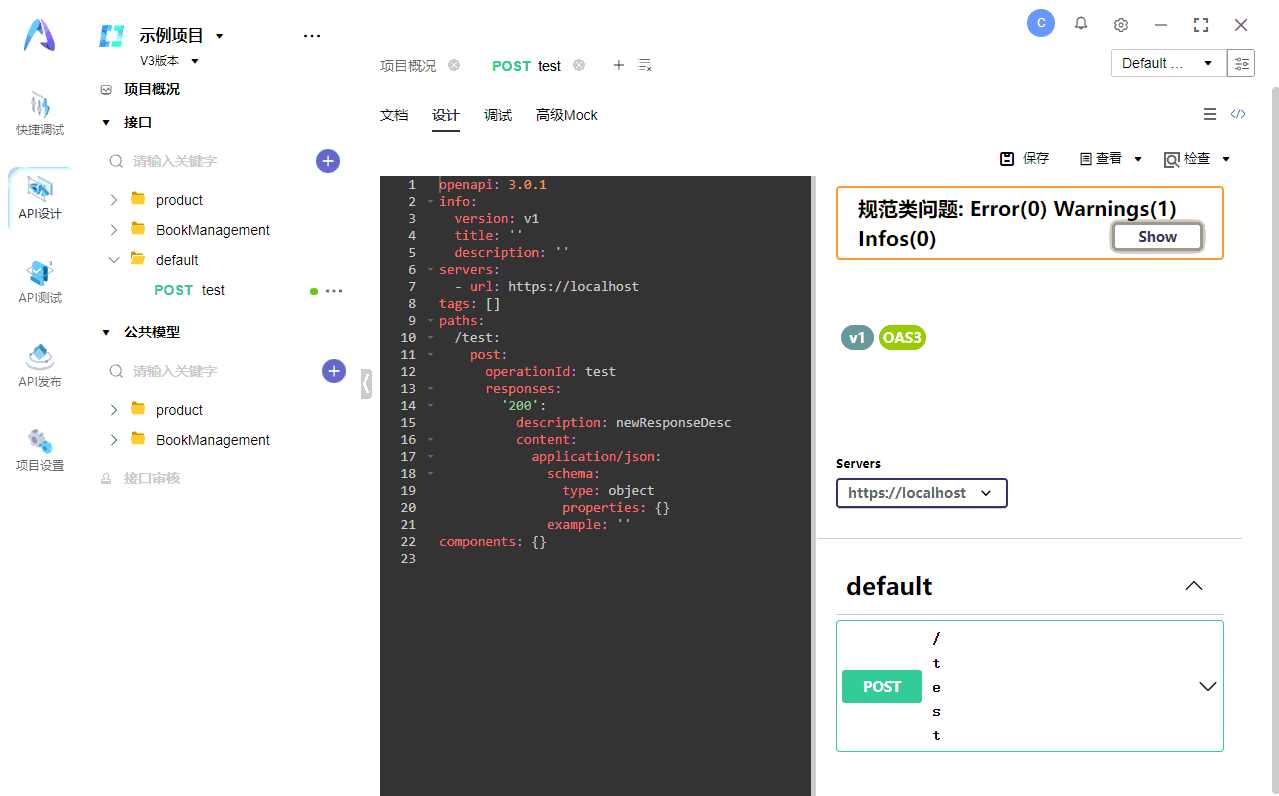Select the API设计 sidebar icon

[x=40, y=198]
